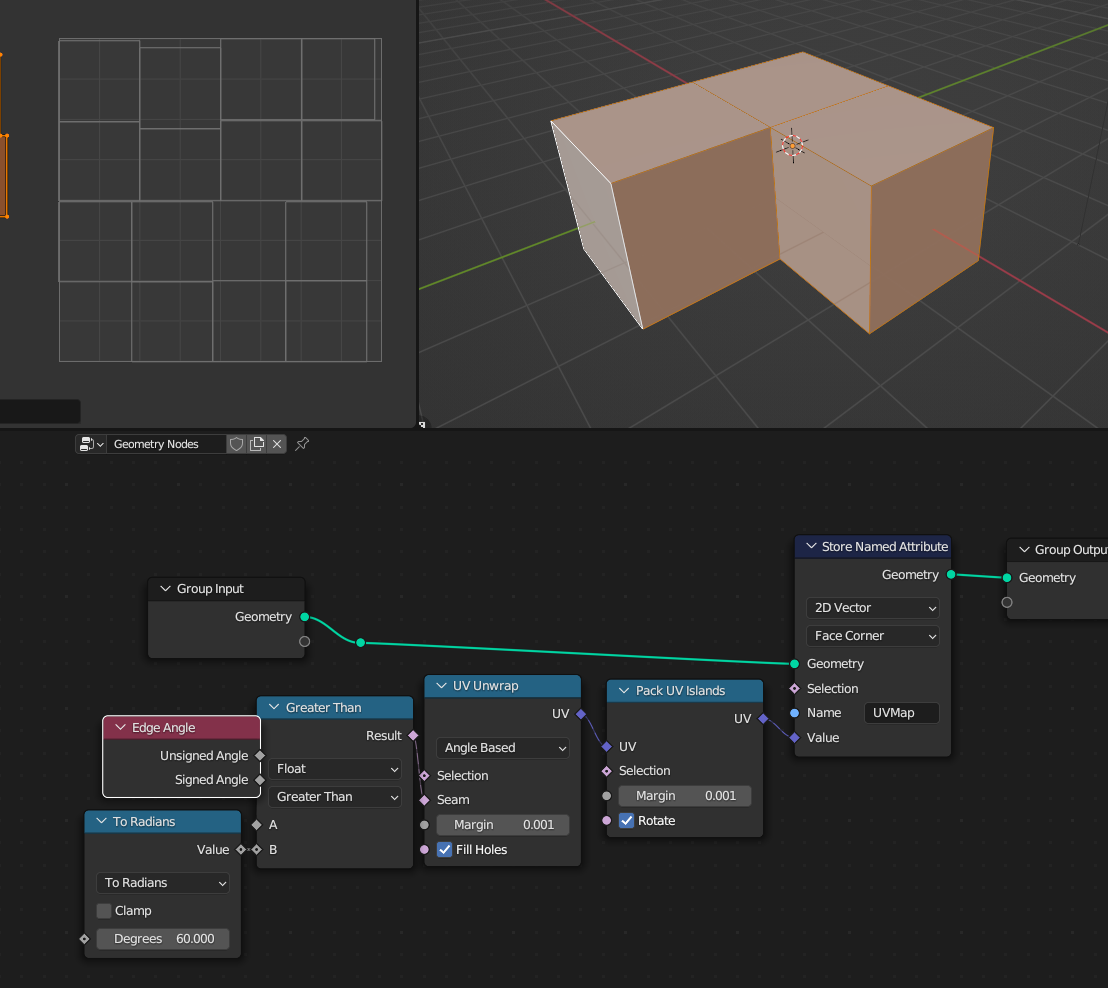This screenshot has height=988, width=1108.
Task: Open the Float data type dropdown
Action: pyautogui.click(x=335, y=769)
